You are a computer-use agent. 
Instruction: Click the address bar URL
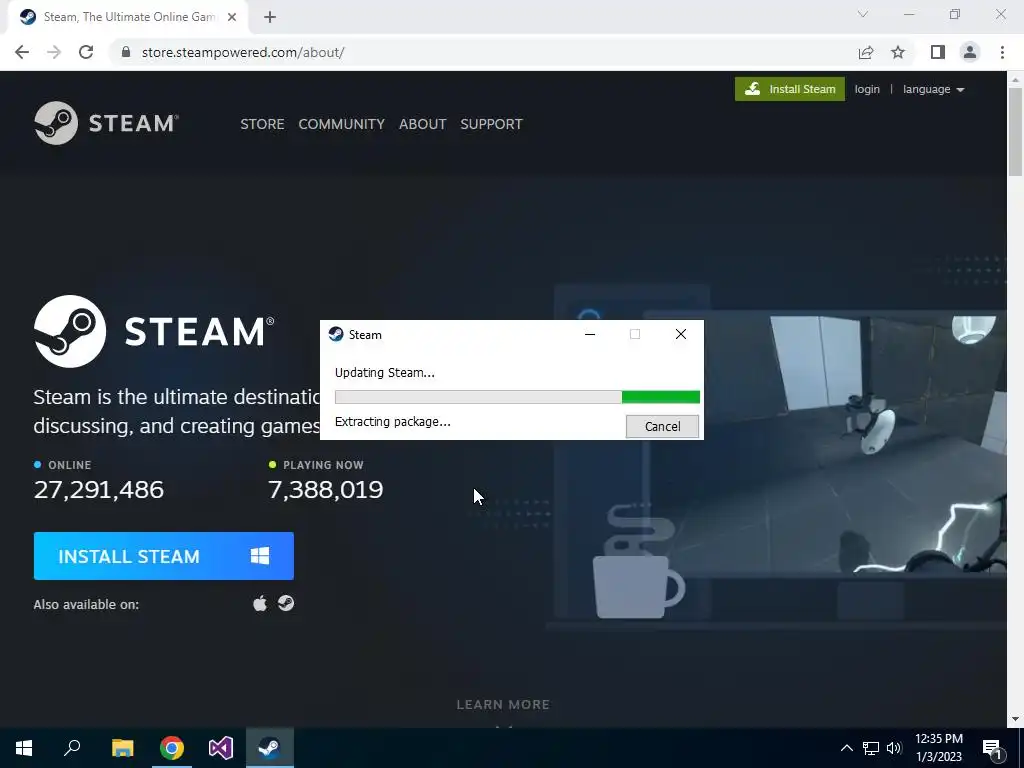(x=243, y=52)
